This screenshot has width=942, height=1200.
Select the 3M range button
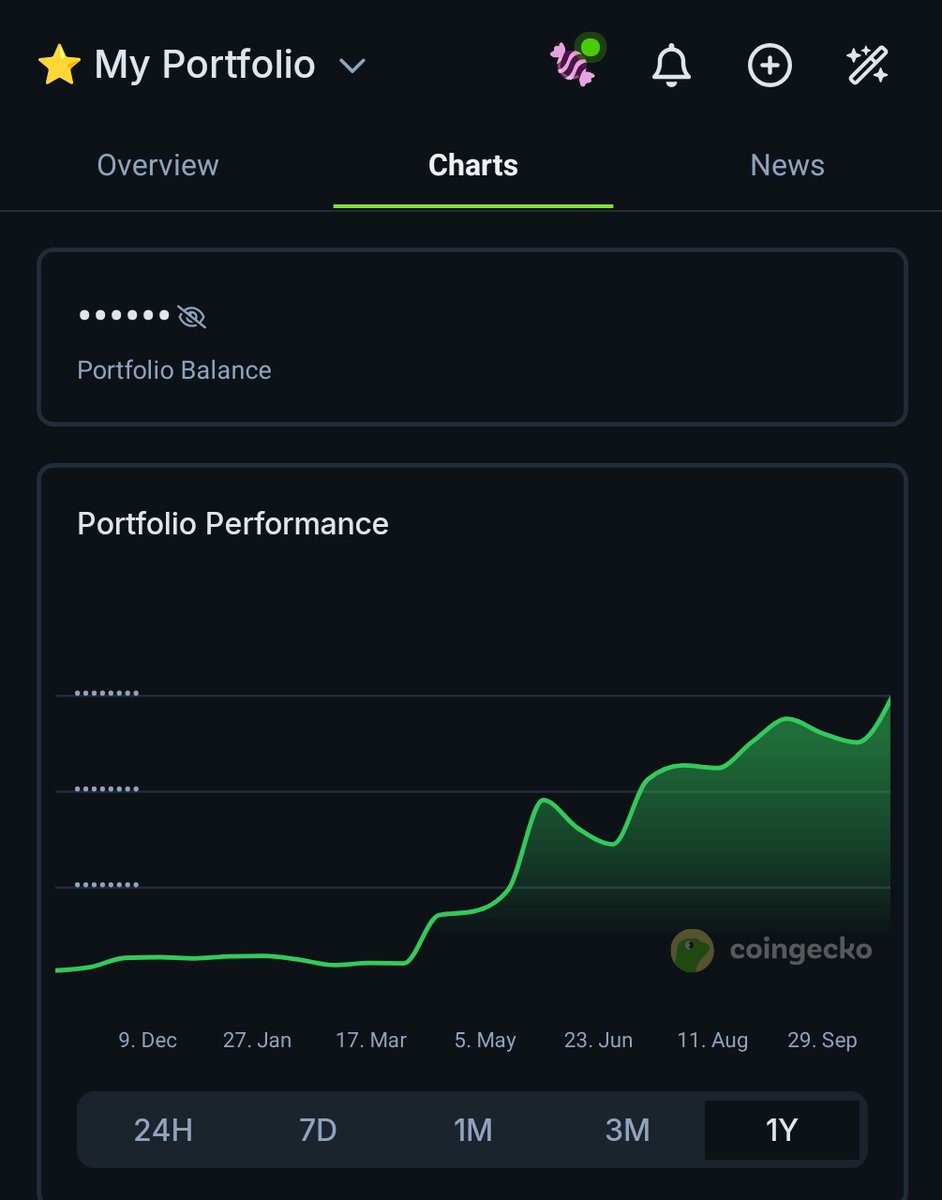628,1129
